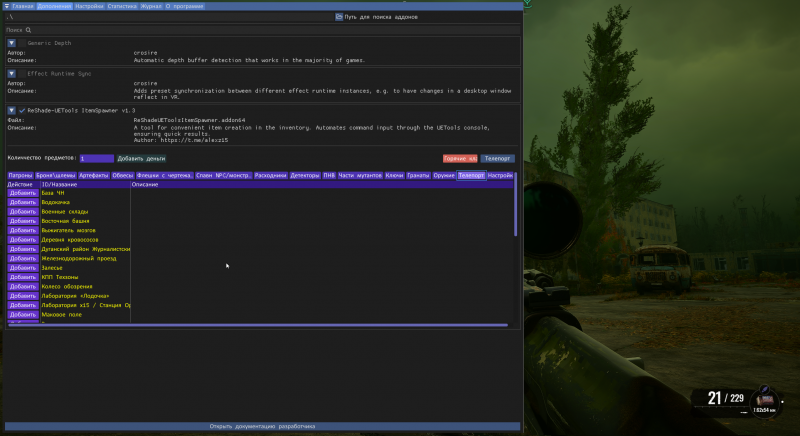Open the Дополнения tab

[54, 6]
